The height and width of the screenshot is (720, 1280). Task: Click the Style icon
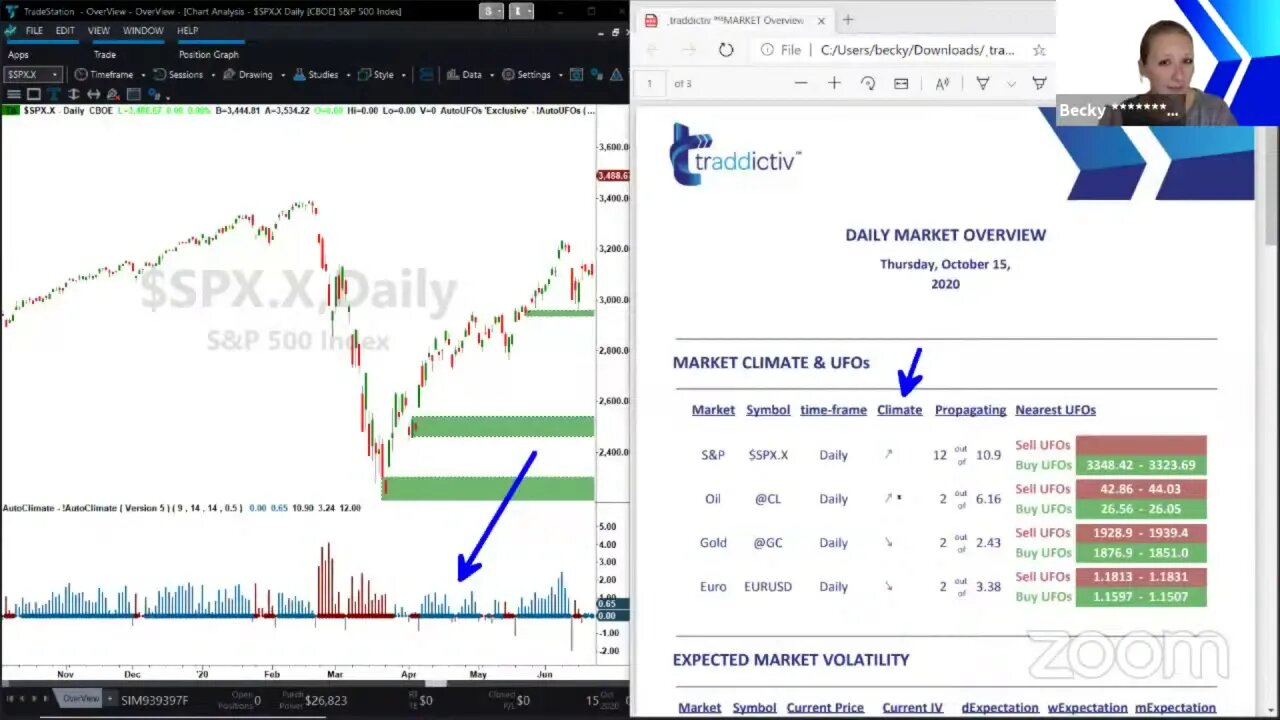[x=364, y=75]
